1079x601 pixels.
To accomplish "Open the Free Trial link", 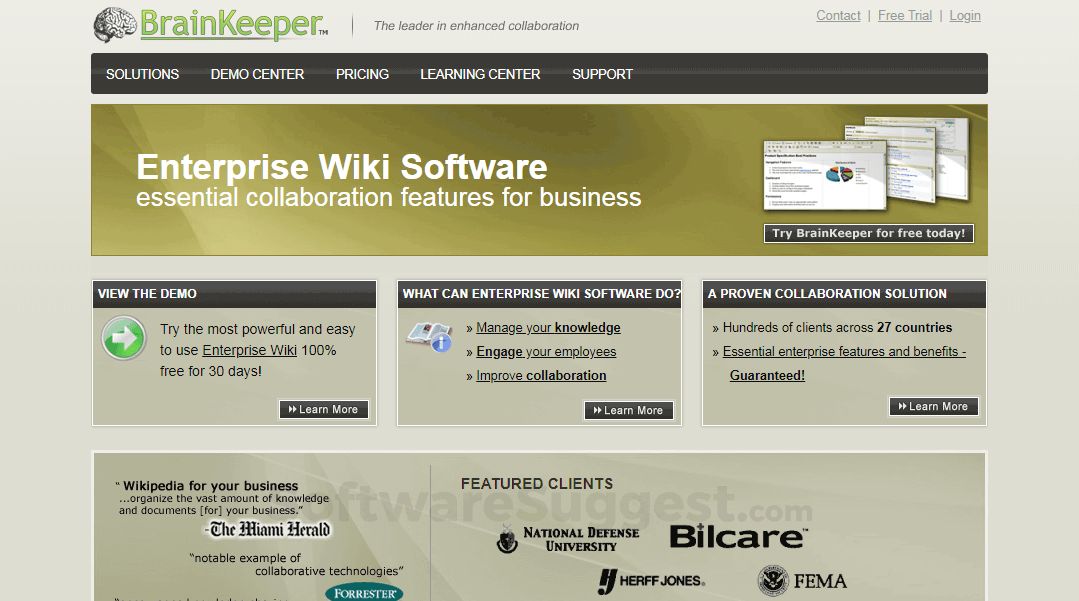I will click(904, 15).
